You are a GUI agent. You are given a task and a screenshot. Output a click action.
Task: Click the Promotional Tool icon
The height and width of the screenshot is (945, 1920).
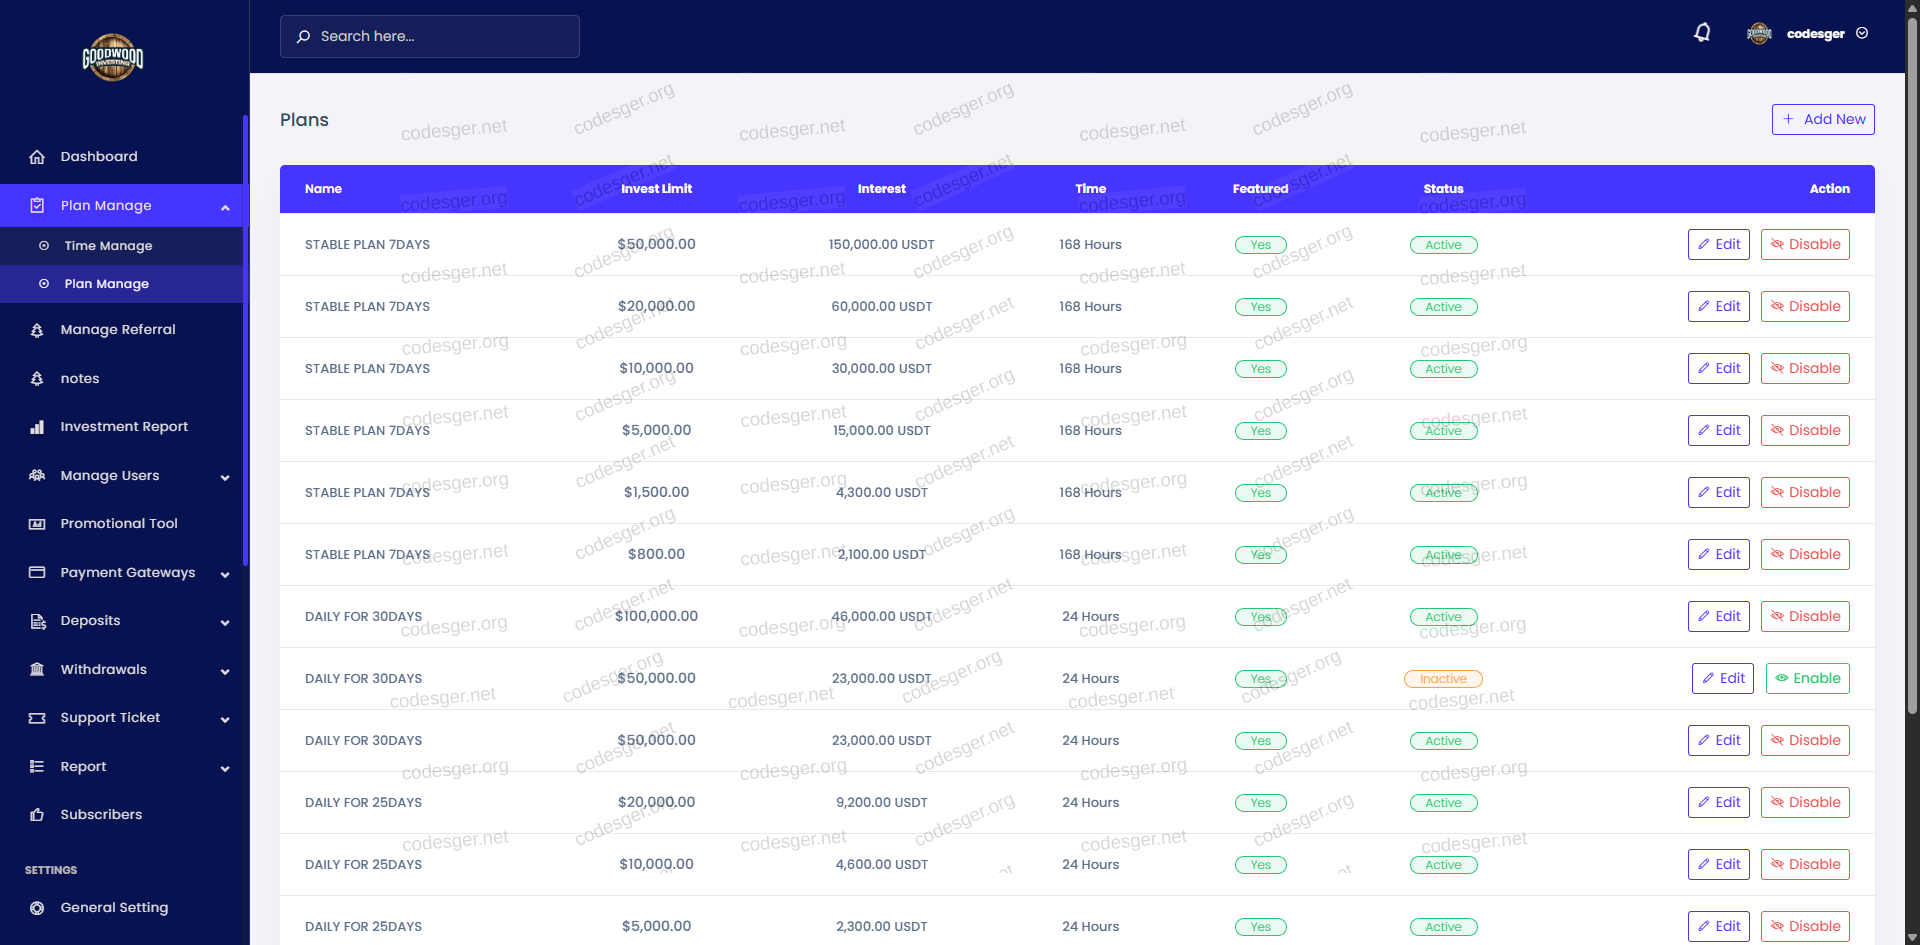coord(37,524)
